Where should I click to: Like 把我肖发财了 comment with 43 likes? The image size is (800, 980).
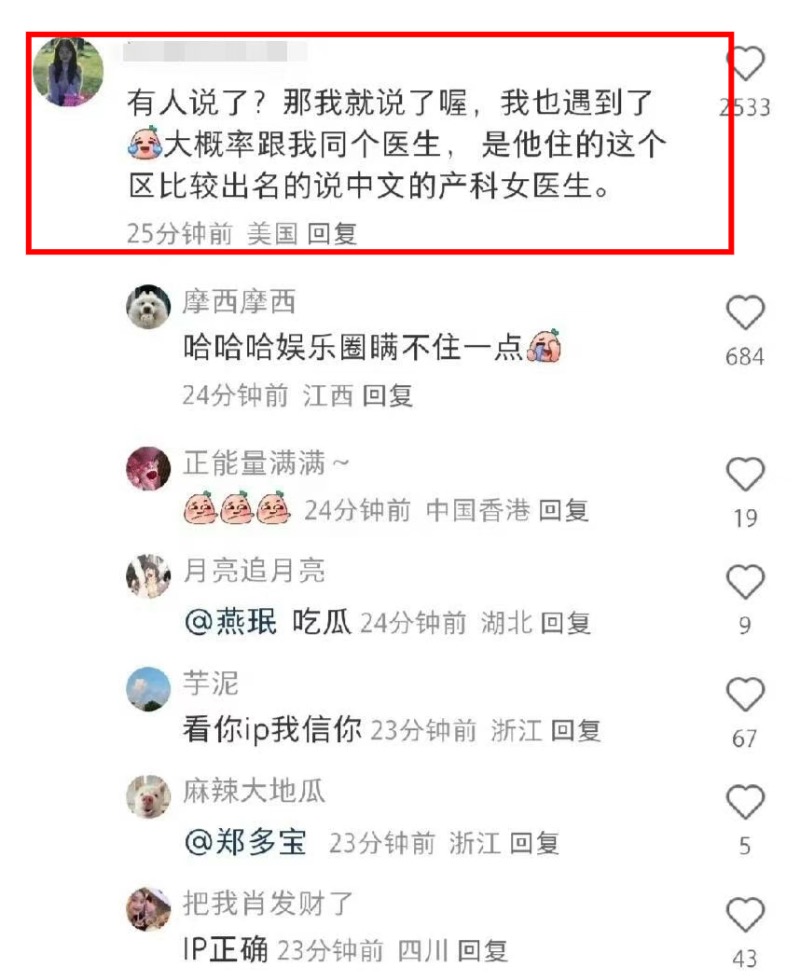tap(745, 914)
